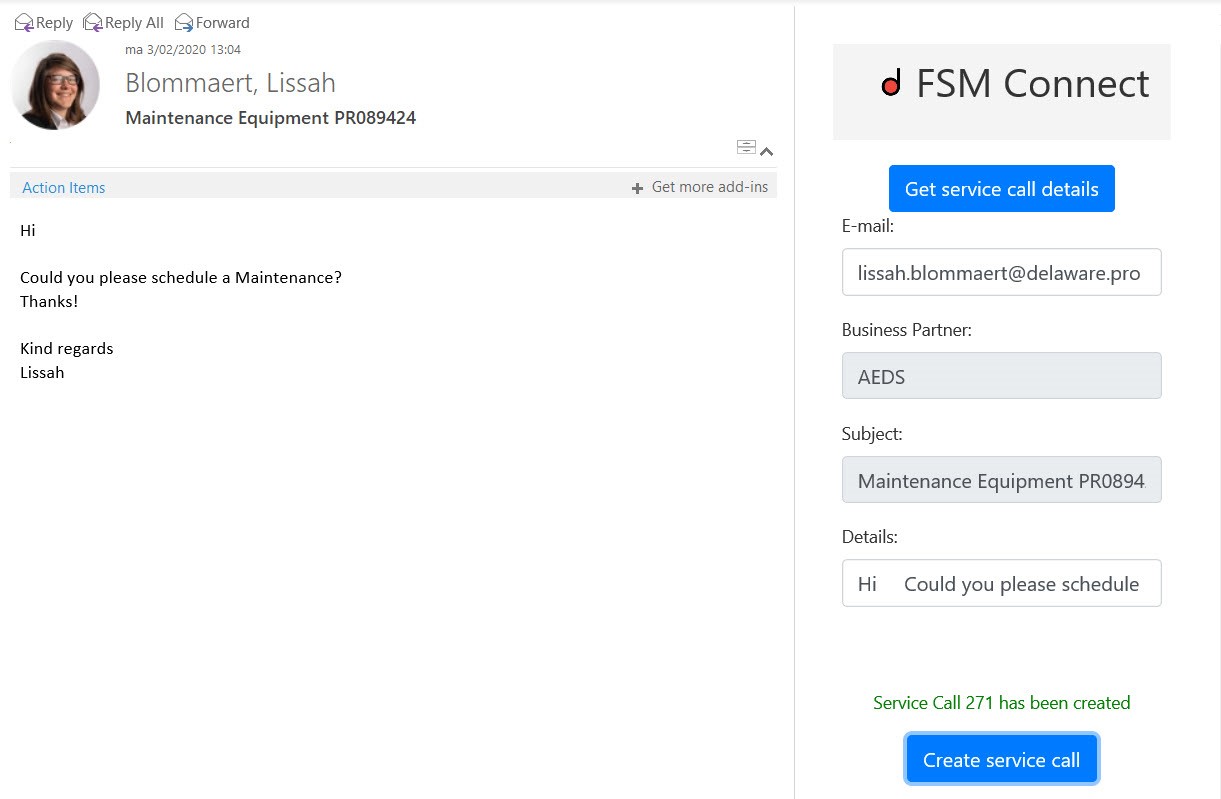Click the archive drawer icon in header
Viewport: 1221px width, 799px height.
point(746,148)
